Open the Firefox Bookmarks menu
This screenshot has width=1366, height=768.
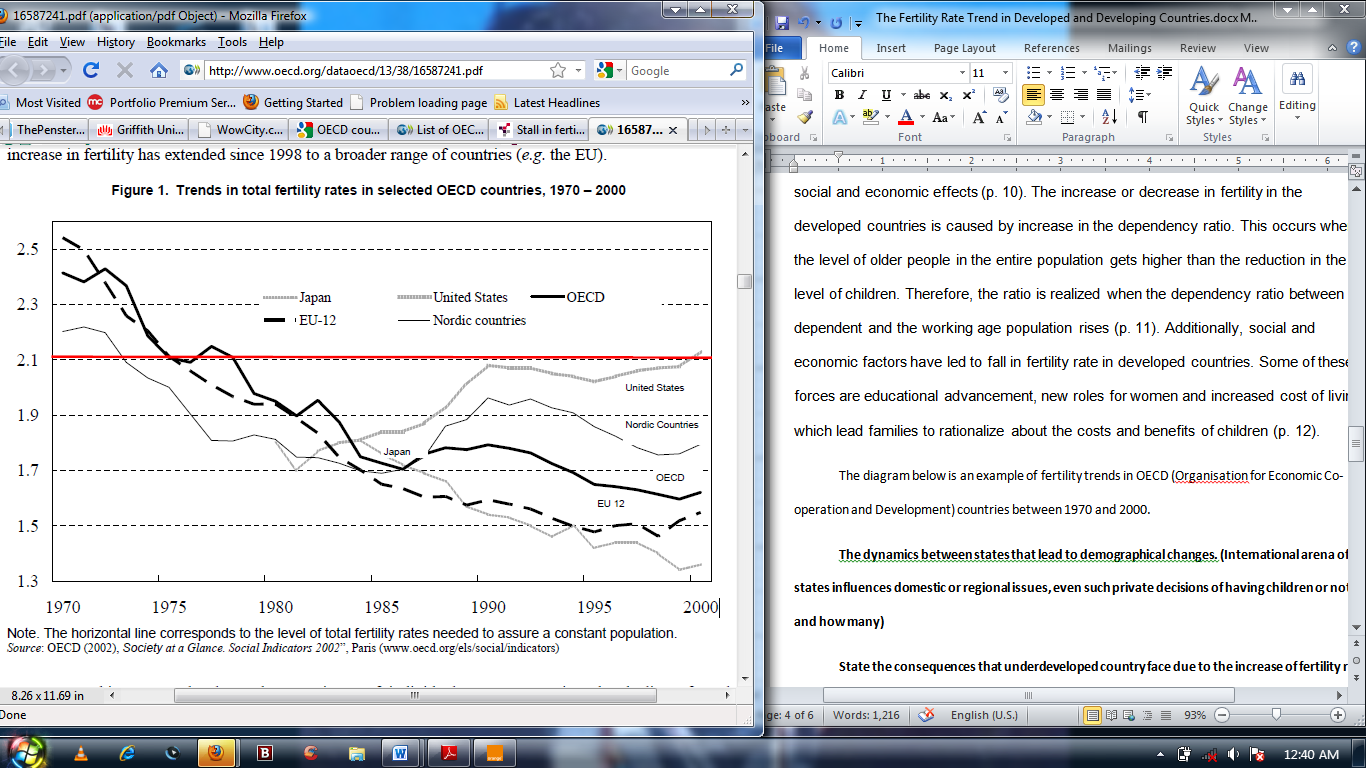176,42
